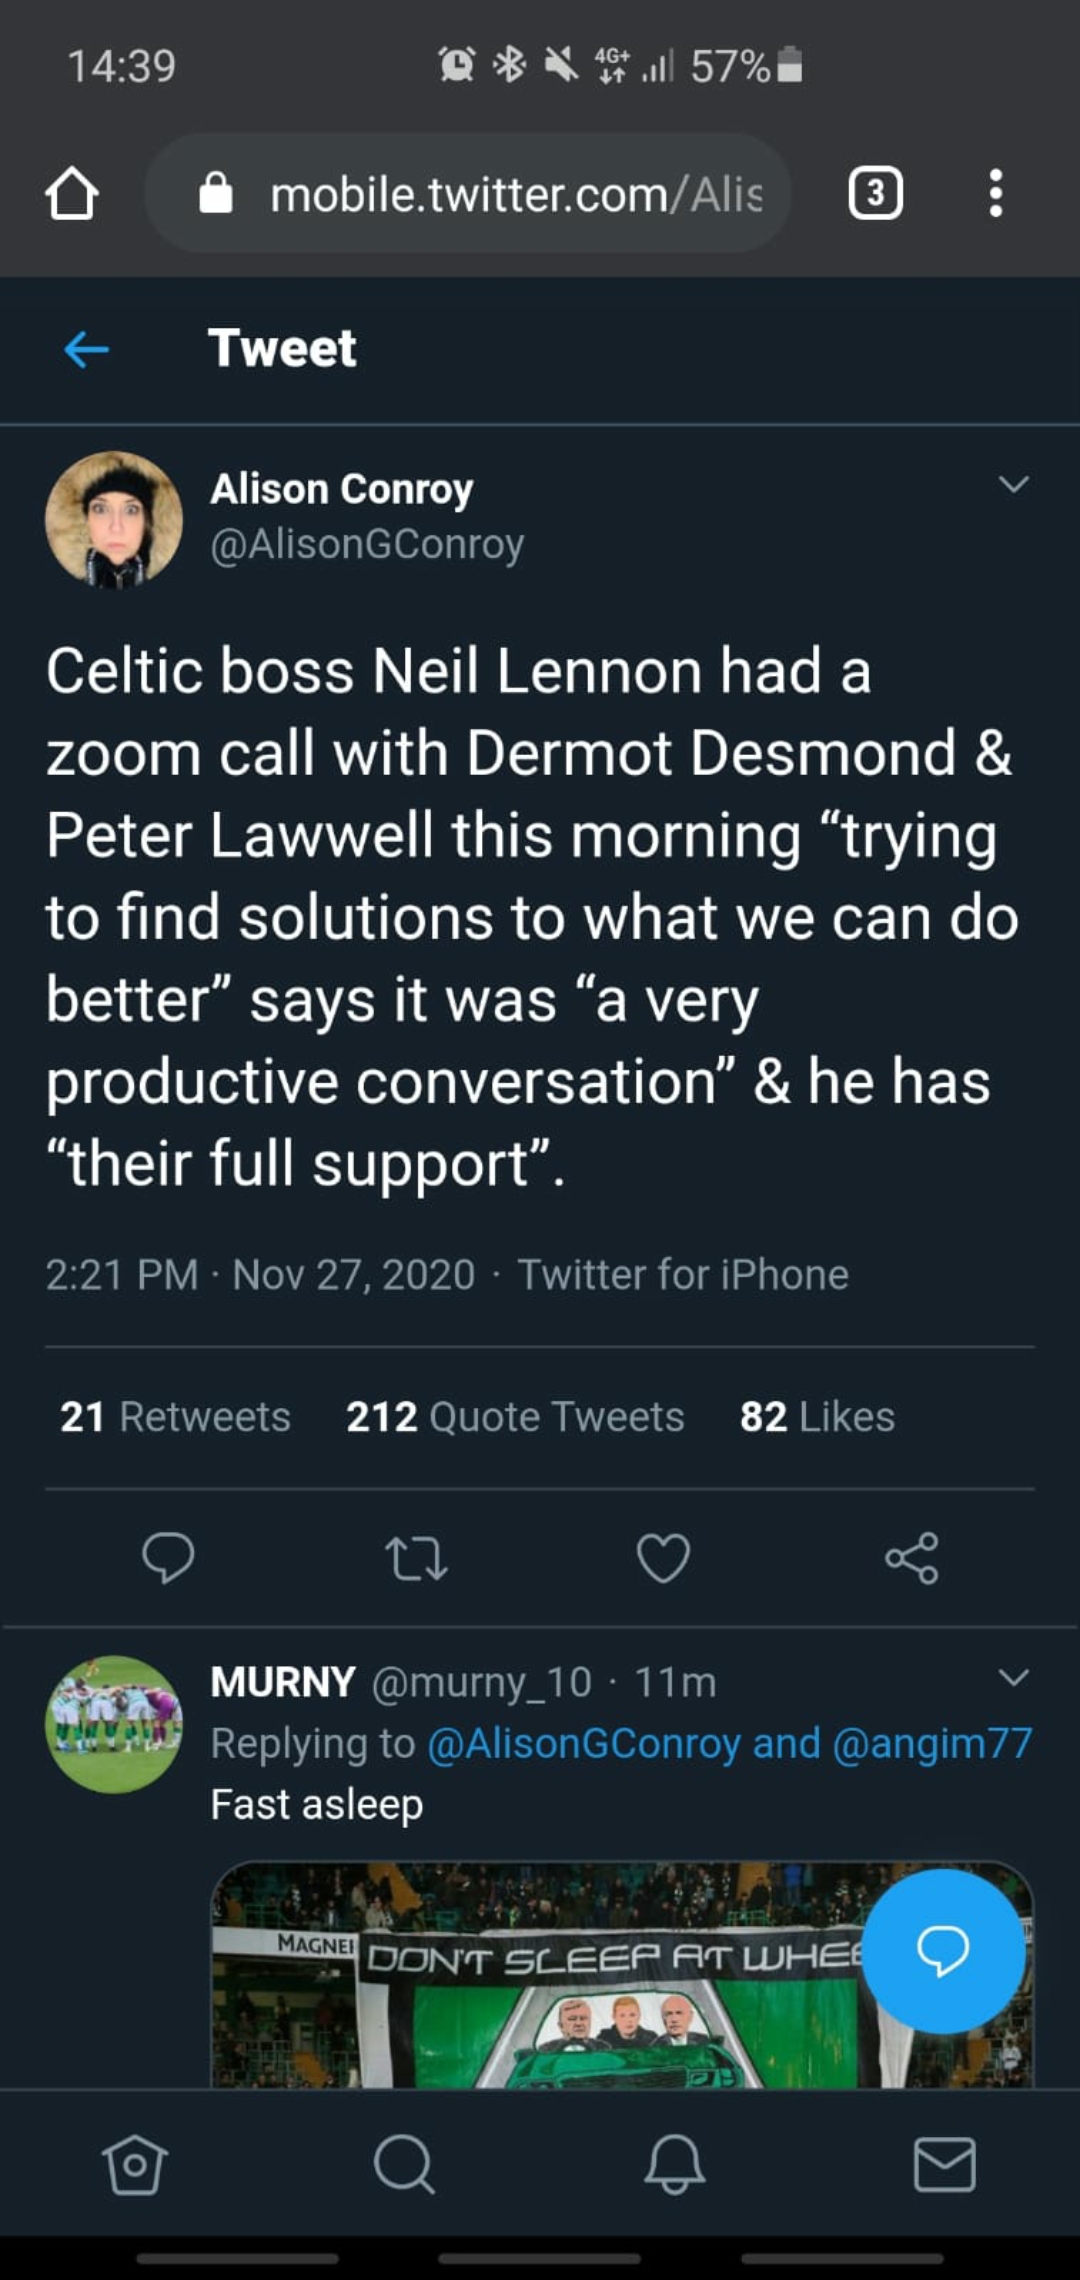The width and height of the screenshot is (1080, 2280).
Task: Reply to Alison Conroy's tweet
Action: (168, 1557)
